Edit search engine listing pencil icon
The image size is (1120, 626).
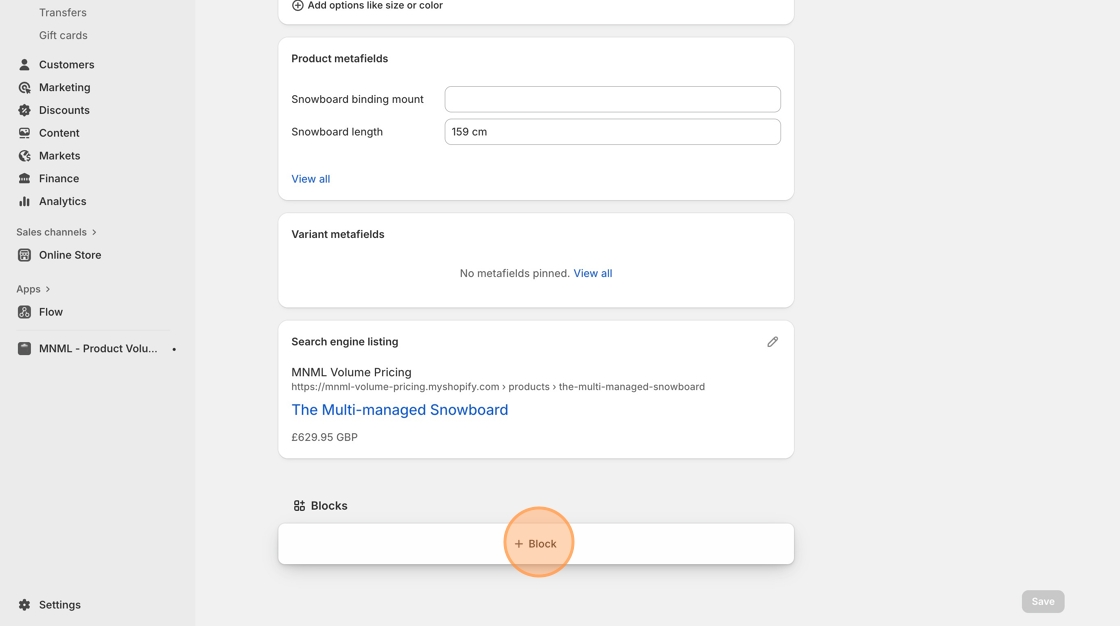(772, 342)
